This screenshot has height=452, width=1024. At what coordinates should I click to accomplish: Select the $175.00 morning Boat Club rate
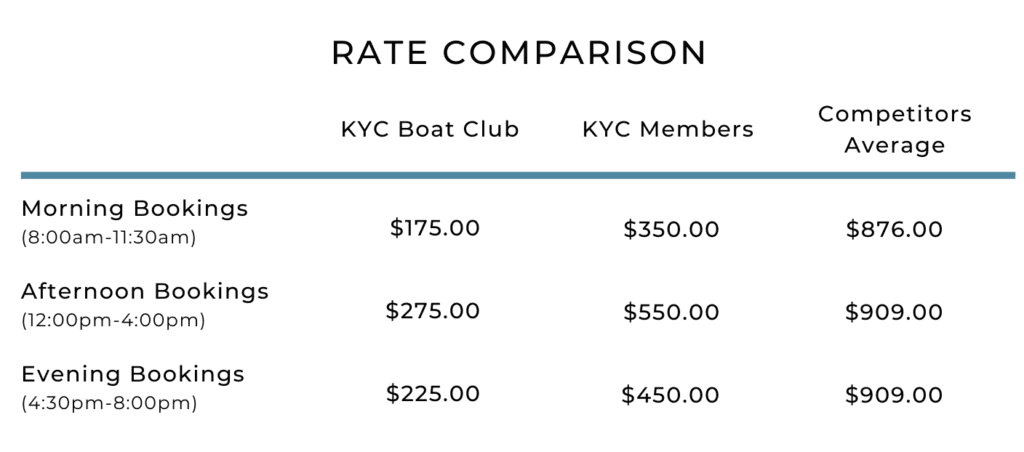tap(435, 228)
